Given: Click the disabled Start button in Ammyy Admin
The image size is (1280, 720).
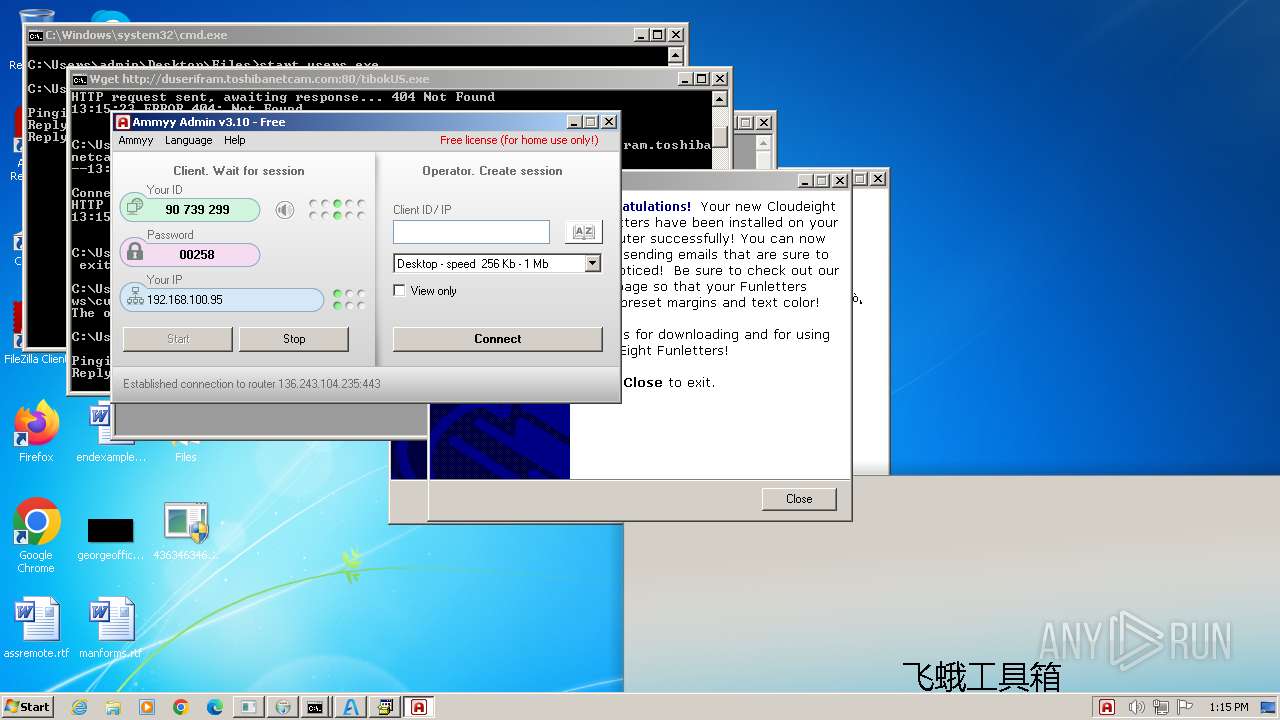Looking at the screenshot, I should pyautogui.click(x=178, y=339).
